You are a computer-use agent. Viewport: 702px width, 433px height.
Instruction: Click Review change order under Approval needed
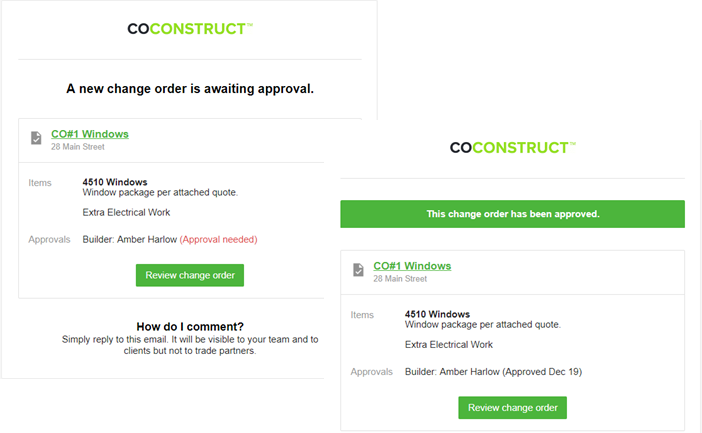point(190,275)
